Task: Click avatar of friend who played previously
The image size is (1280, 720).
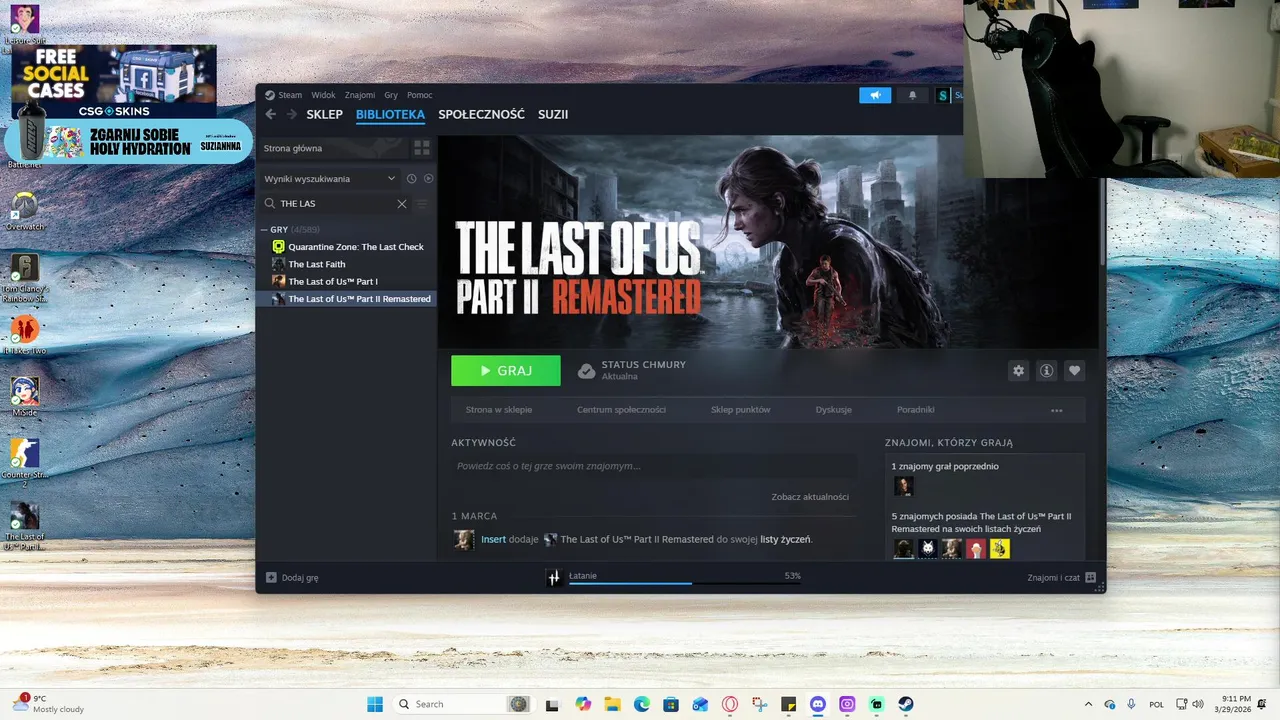Action: coord(903,487)
